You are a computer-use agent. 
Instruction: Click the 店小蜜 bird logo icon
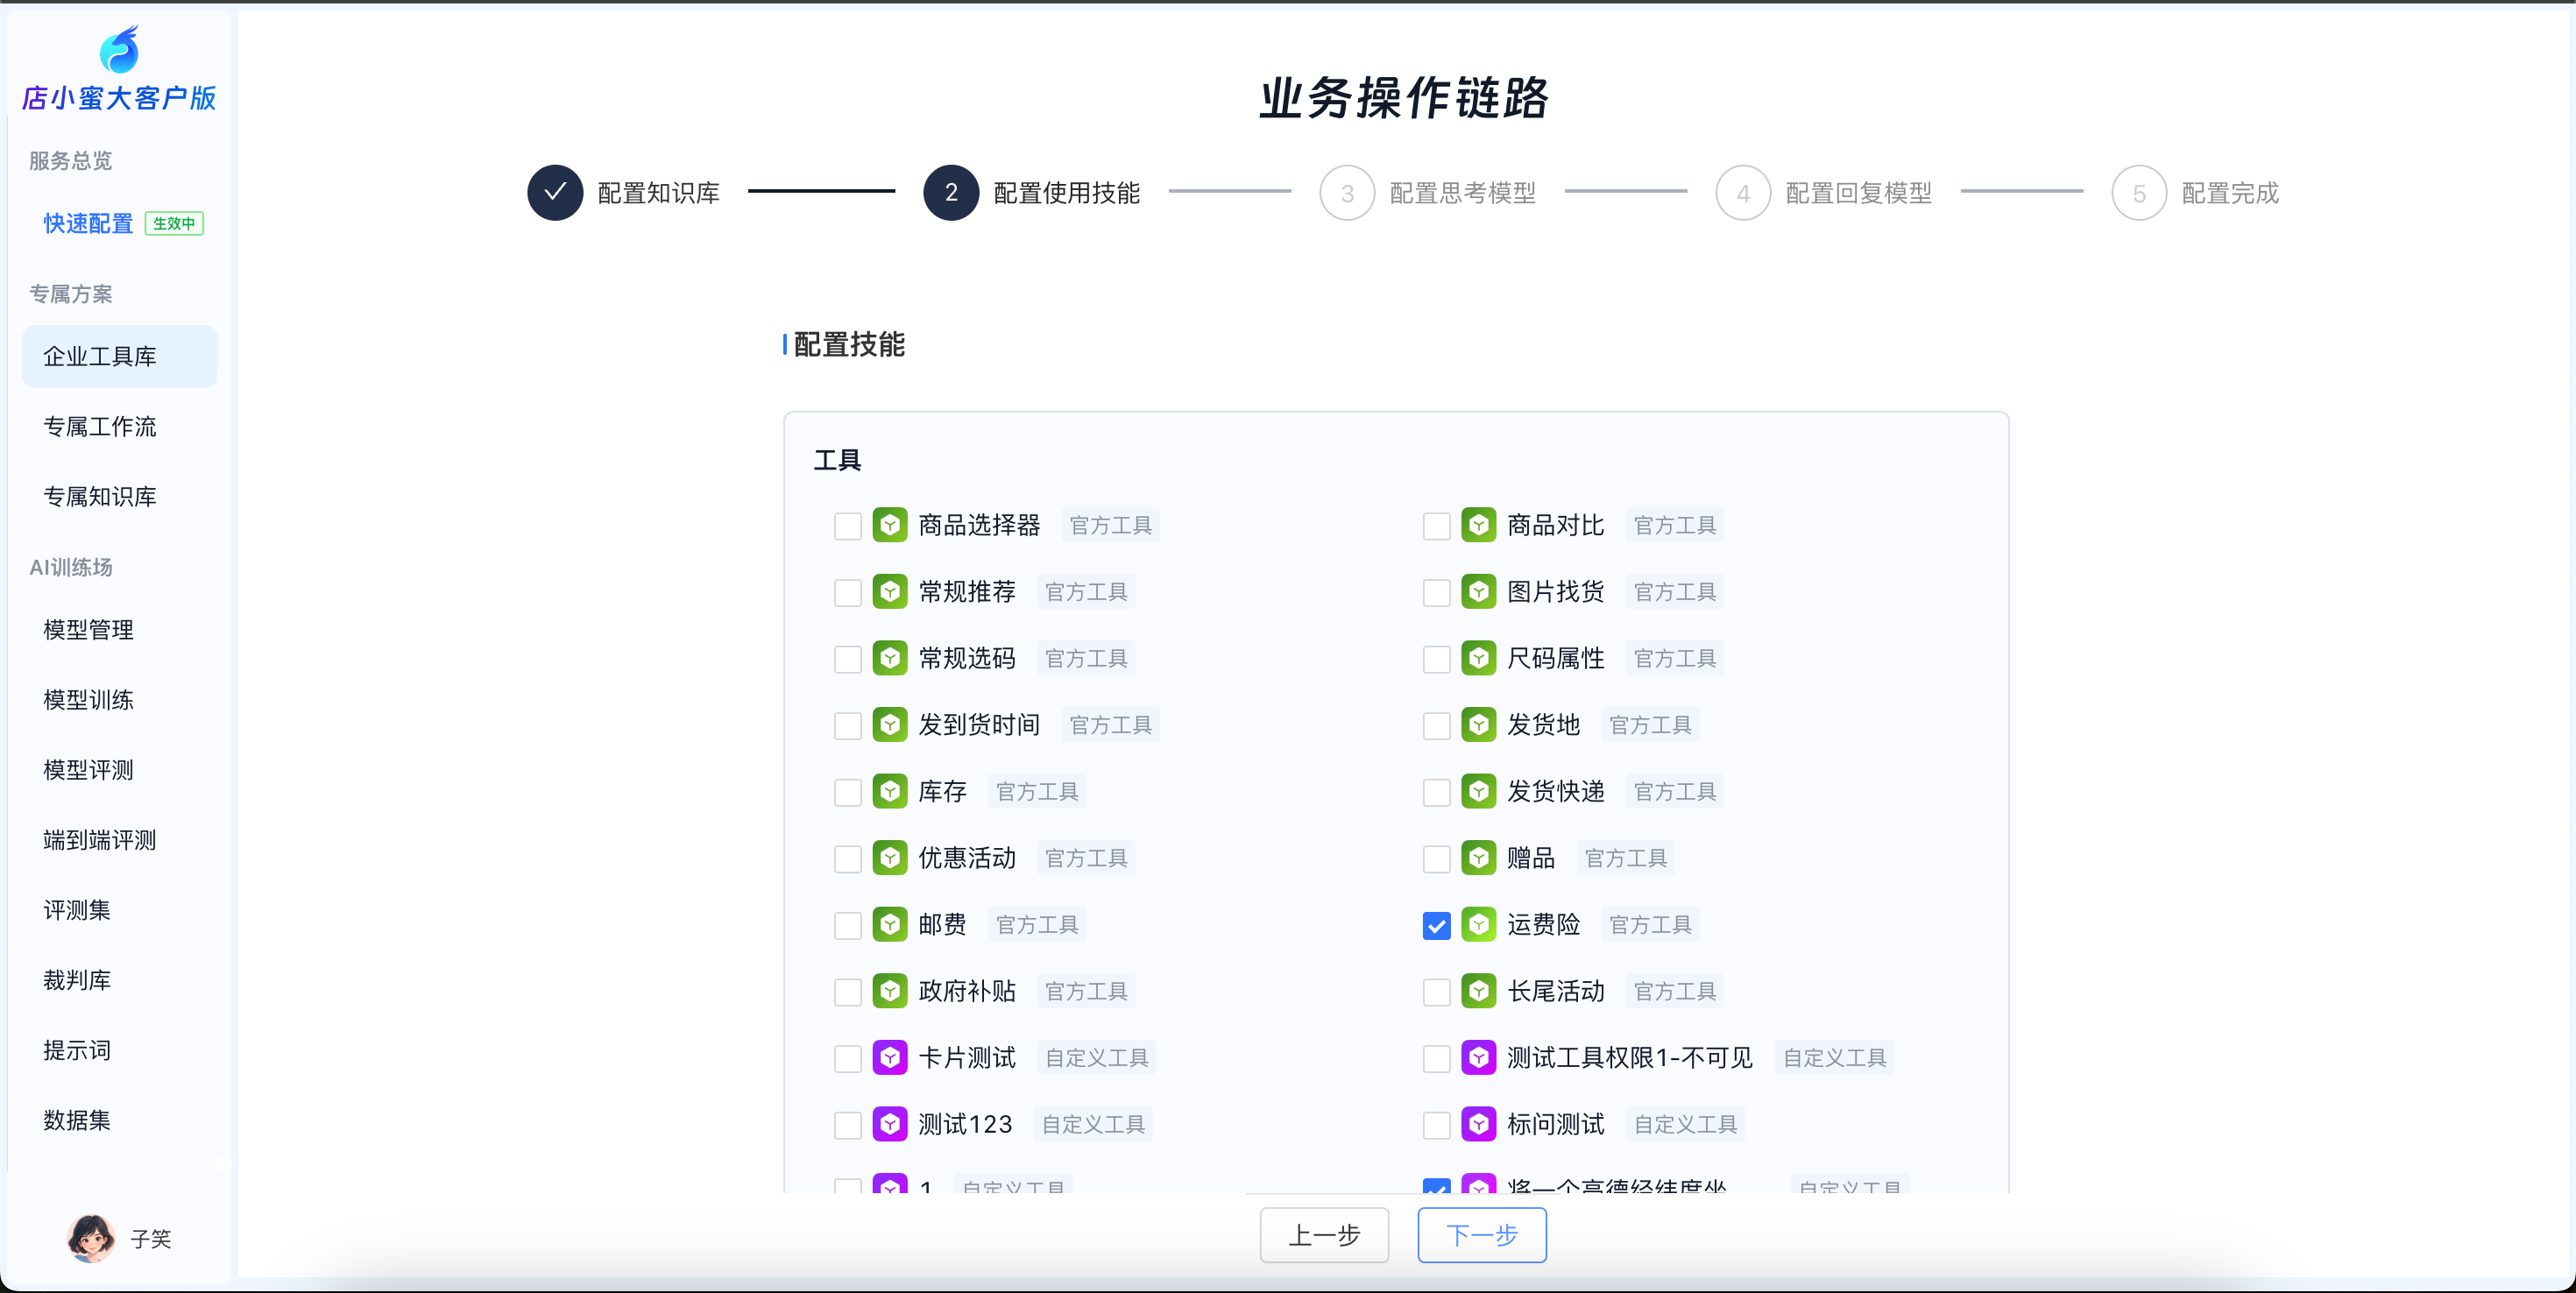pos(119,50)
